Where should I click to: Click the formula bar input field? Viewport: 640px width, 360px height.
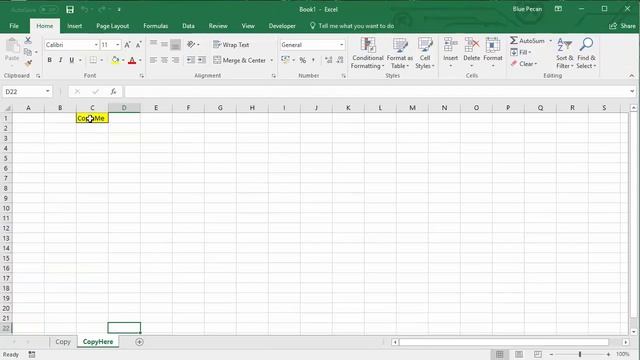pyautogui.click(x=376, y=91)
